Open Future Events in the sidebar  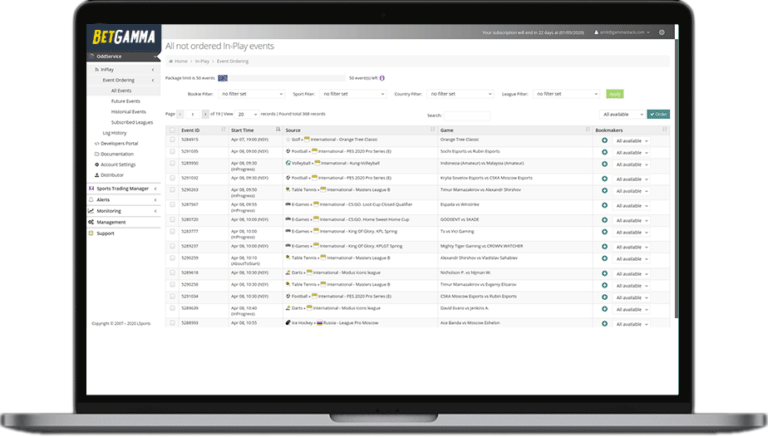(x=126, y=101)
